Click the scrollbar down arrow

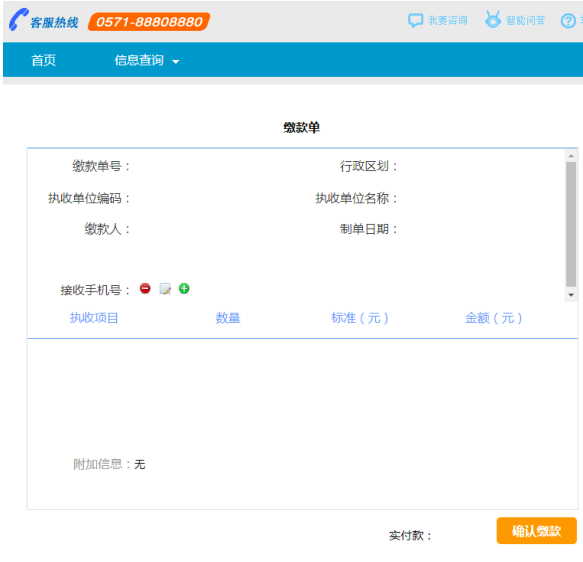point(571,295)
